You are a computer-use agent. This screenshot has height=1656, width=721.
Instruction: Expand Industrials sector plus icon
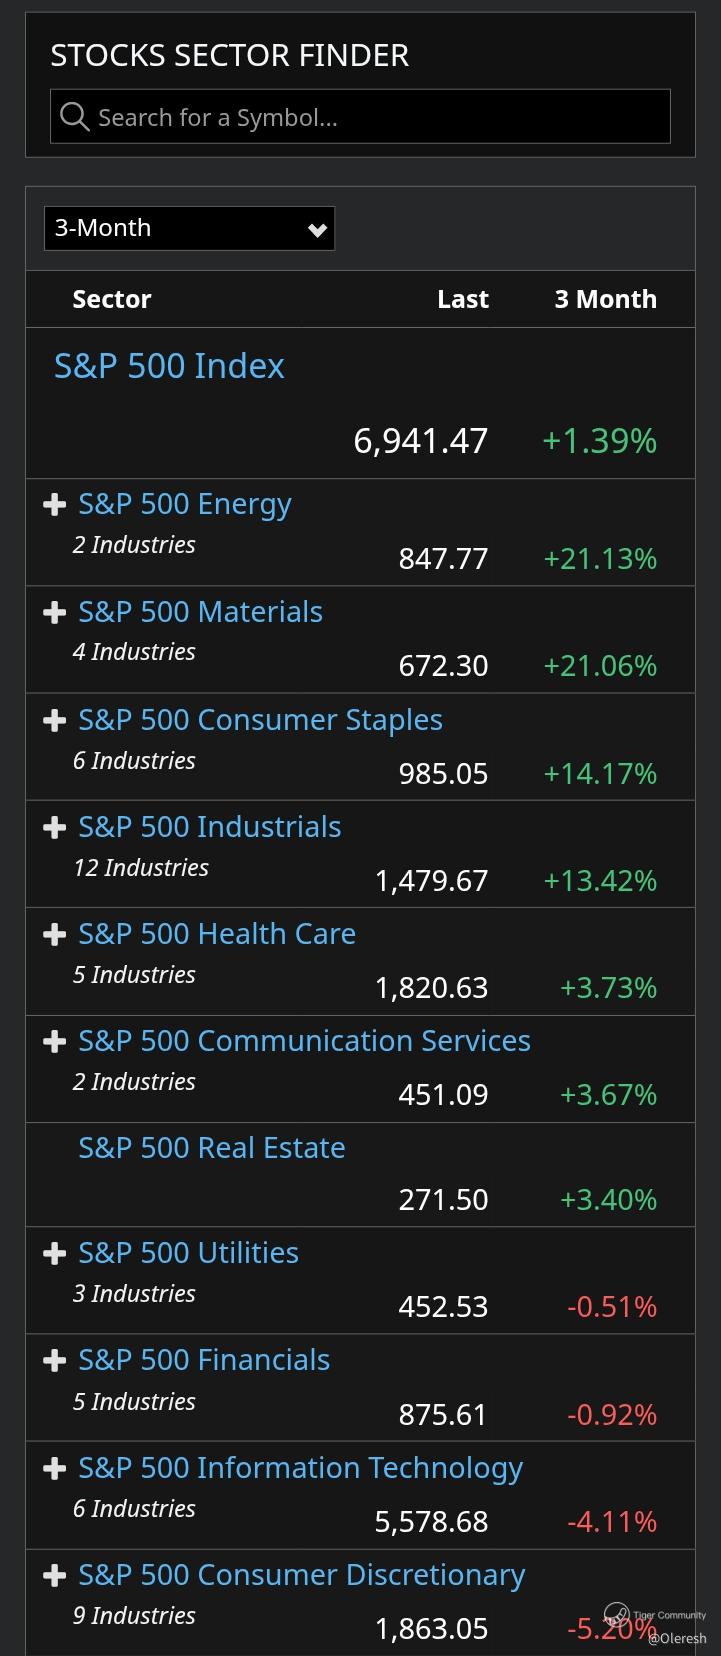[54, 827]
